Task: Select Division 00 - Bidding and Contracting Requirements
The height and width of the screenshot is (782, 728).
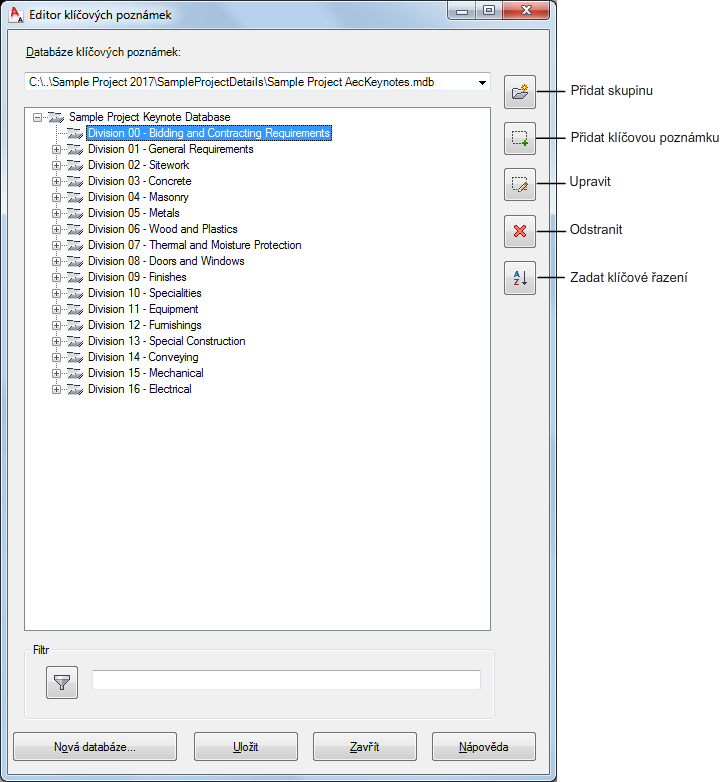Action: (x=209, y=133)
